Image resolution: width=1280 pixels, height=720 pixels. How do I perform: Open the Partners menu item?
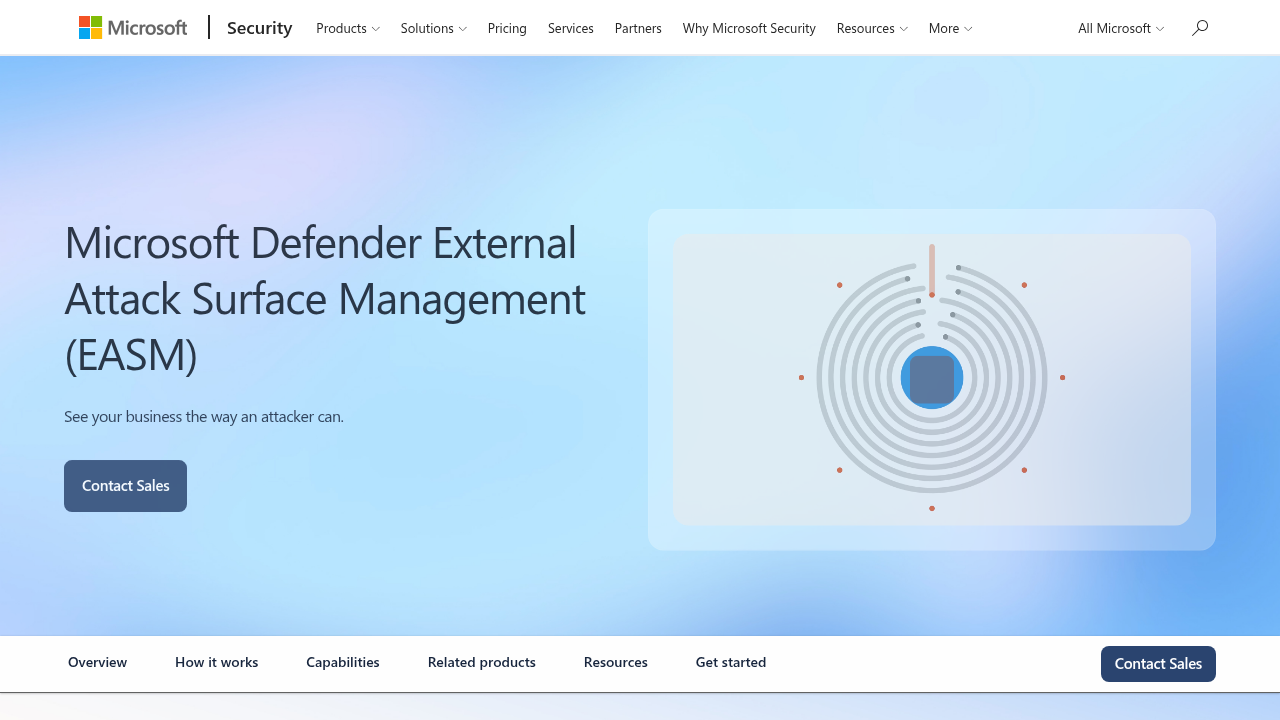(638, 28)
